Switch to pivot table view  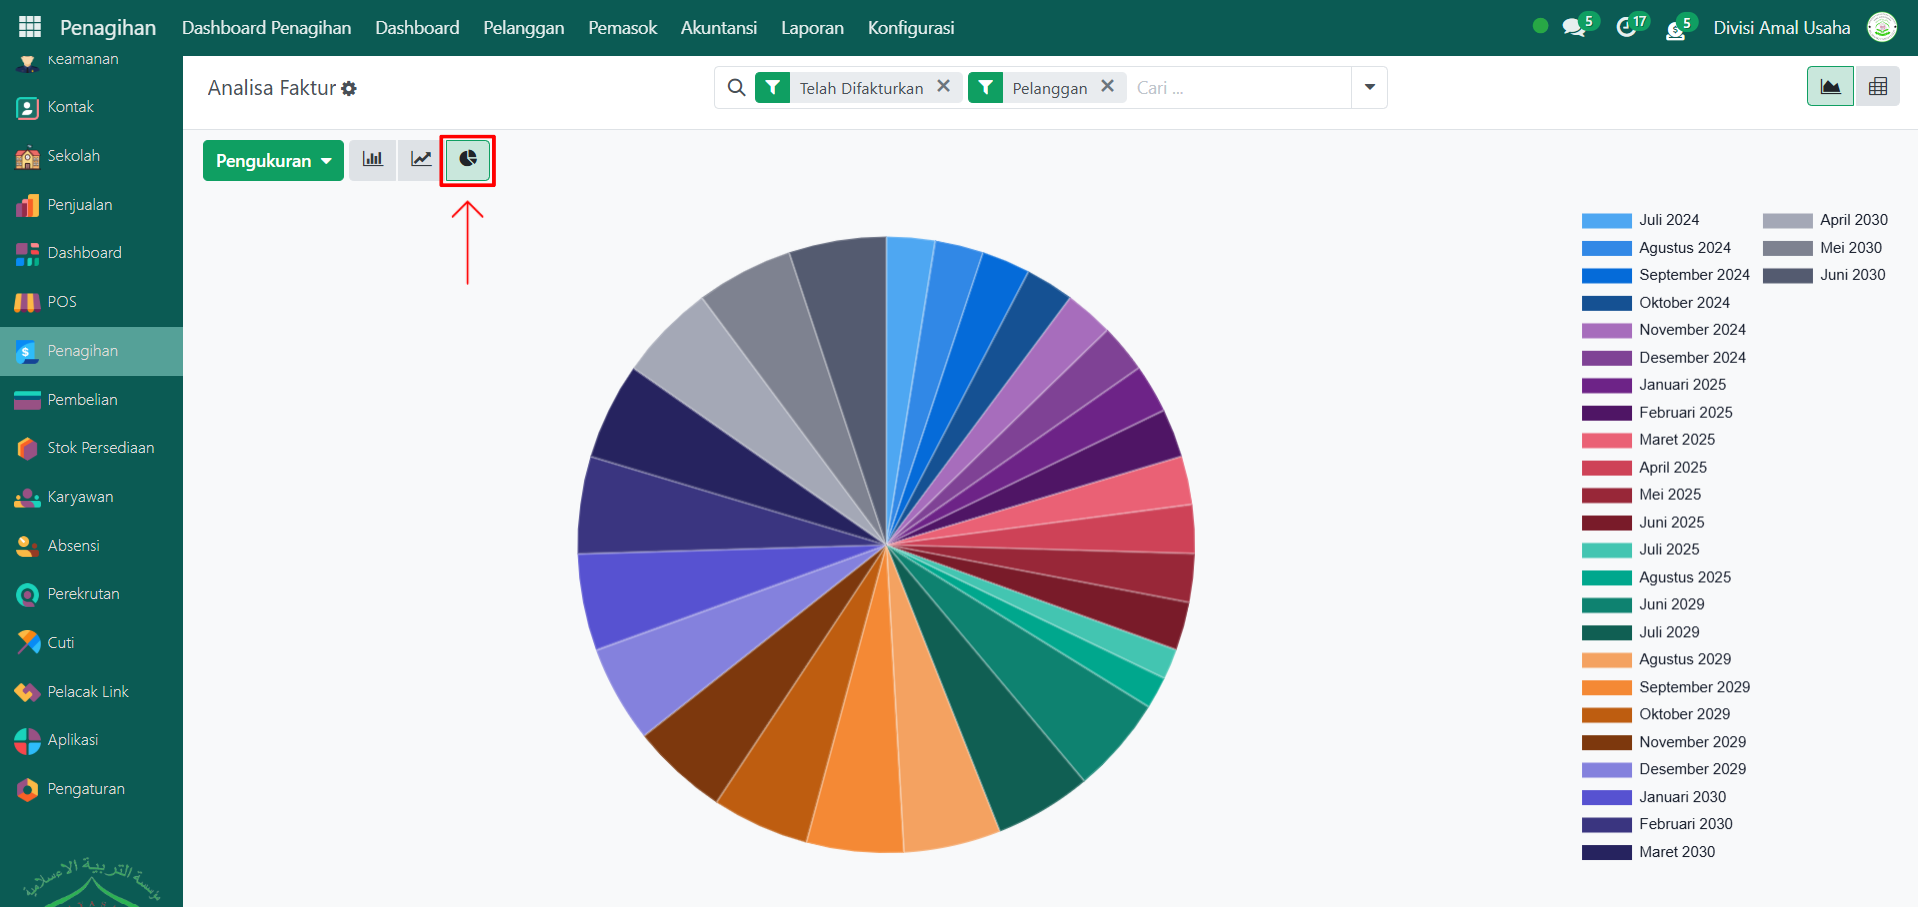1877,87
